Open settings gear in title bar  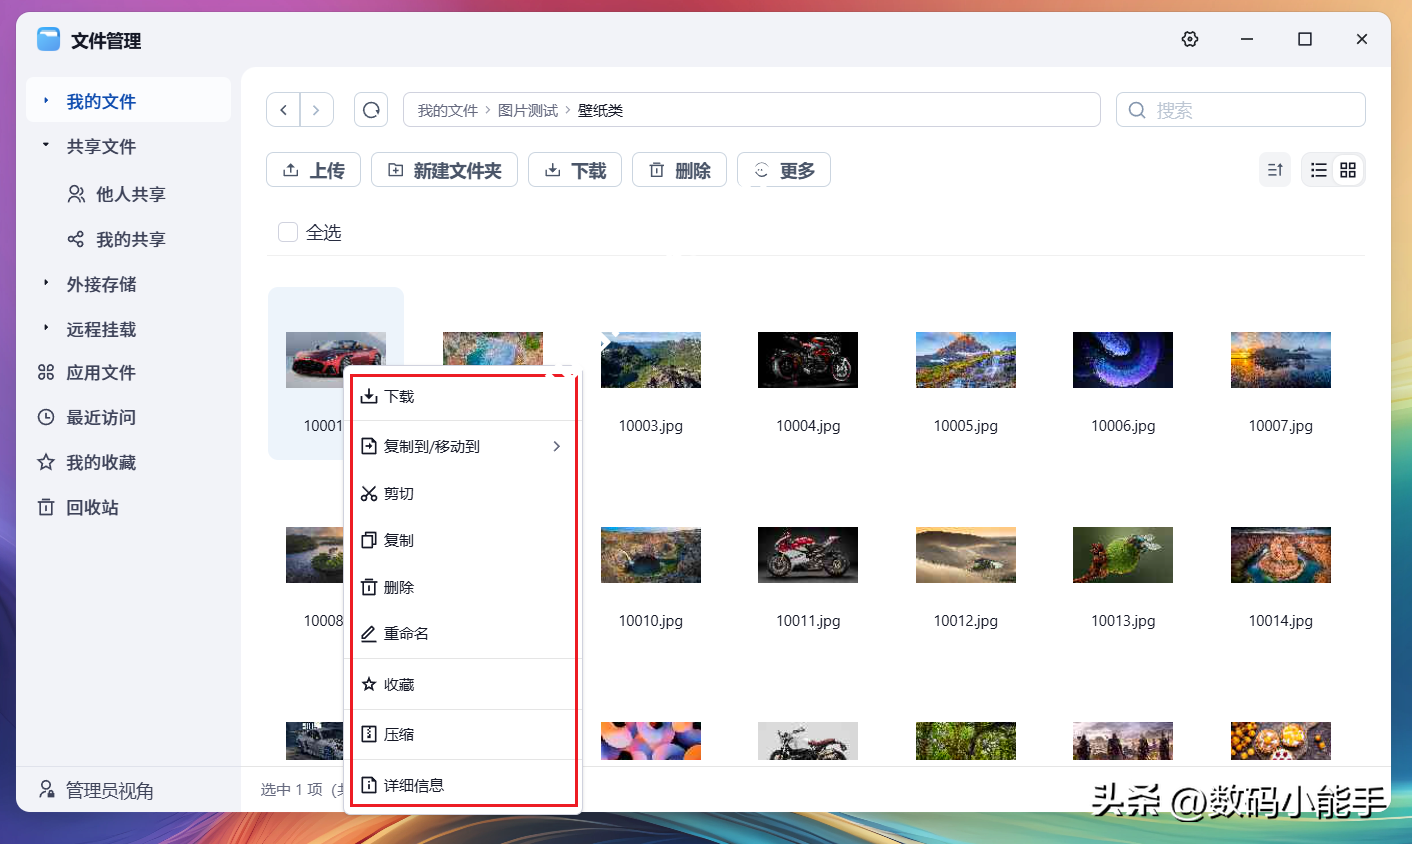[x=1189, y=39]
